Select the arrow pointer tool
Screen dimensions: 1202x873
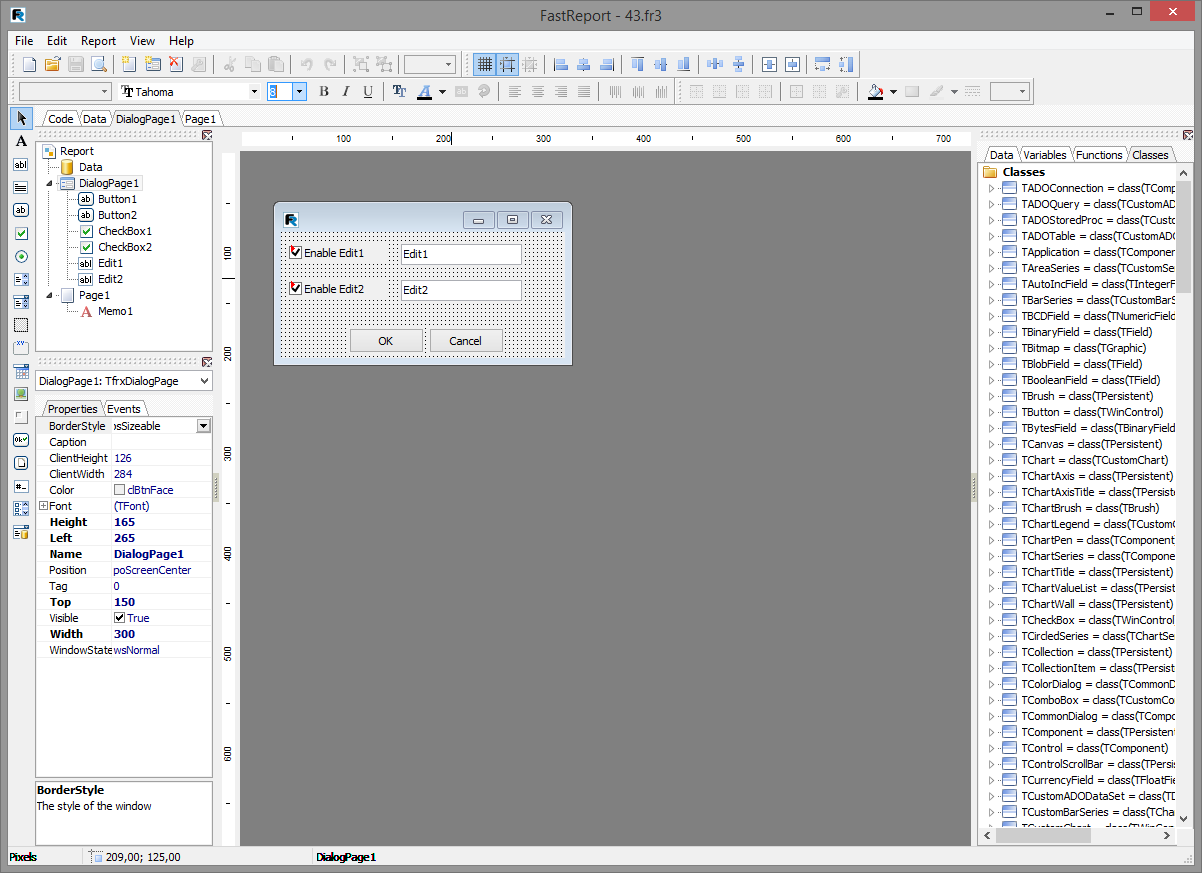coord(21,119)
